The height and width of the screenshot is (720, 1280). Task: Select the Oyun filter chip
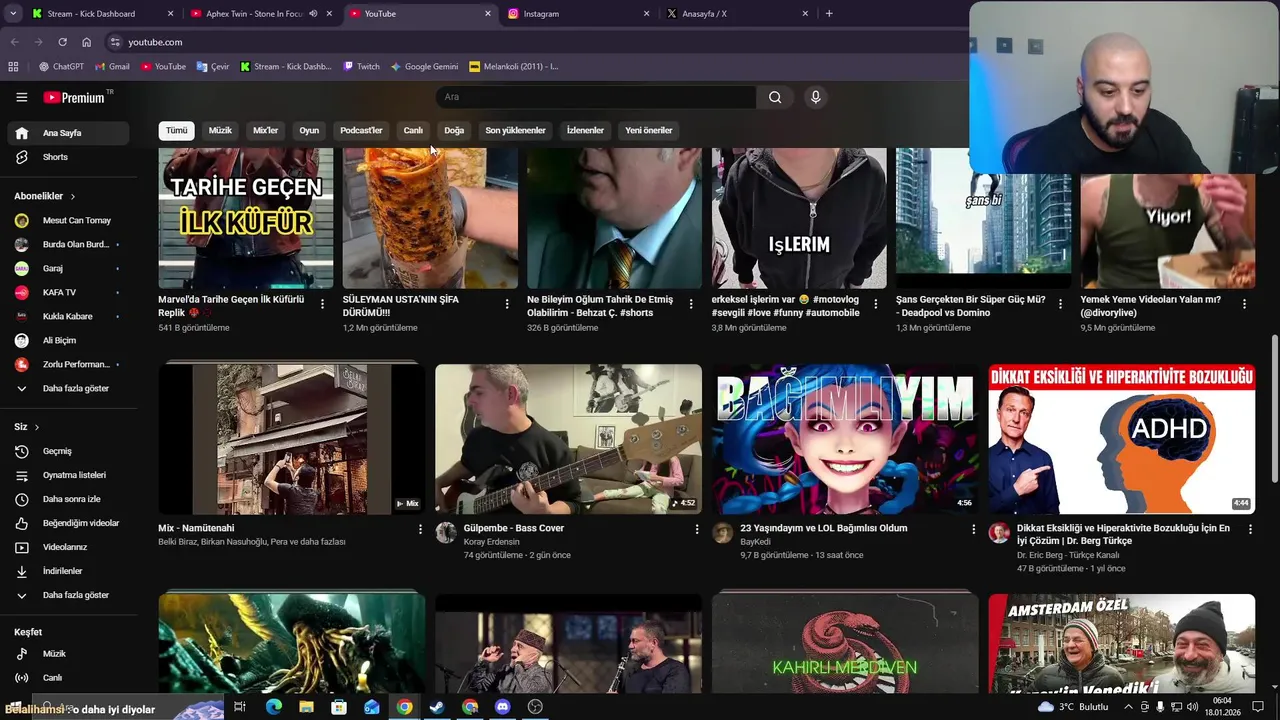tap(309, 130)
